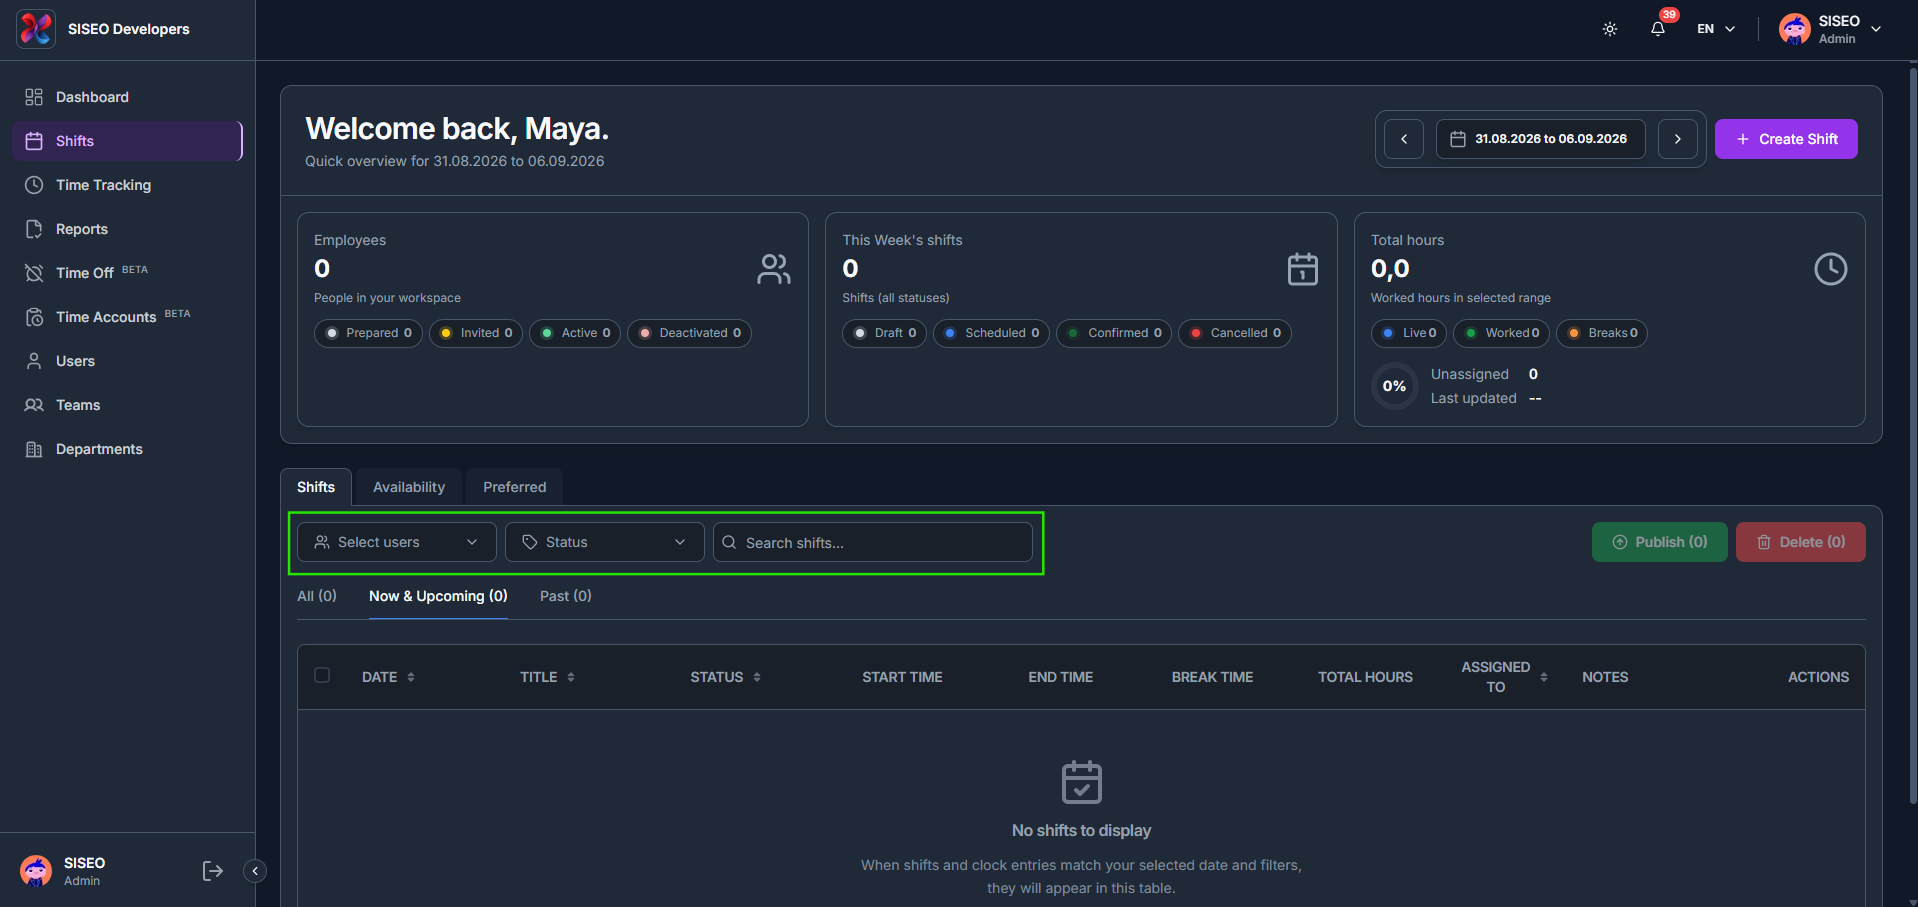Click the SISEO Developers logo icon

coord(37,29)
